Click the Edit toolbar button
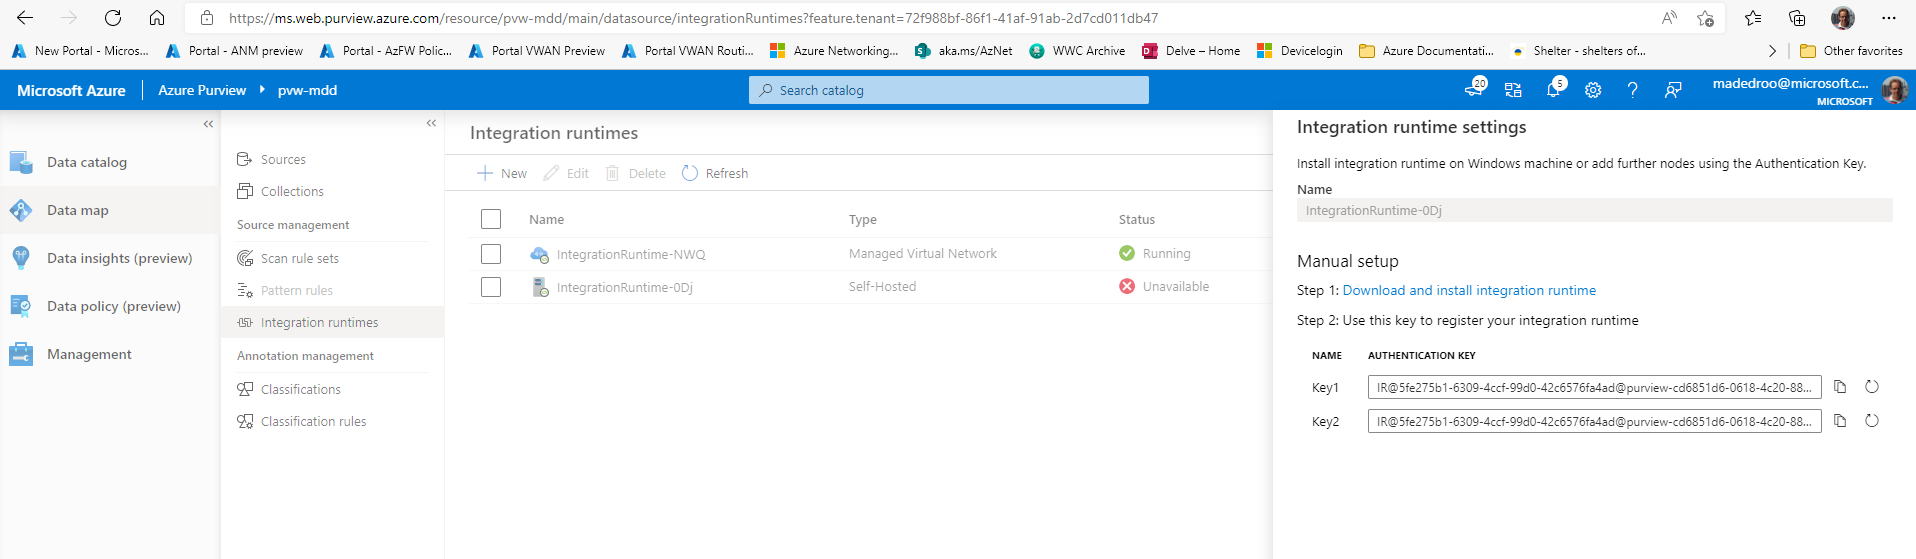The height and width of the screenshot is (559, 1916). 566,173
